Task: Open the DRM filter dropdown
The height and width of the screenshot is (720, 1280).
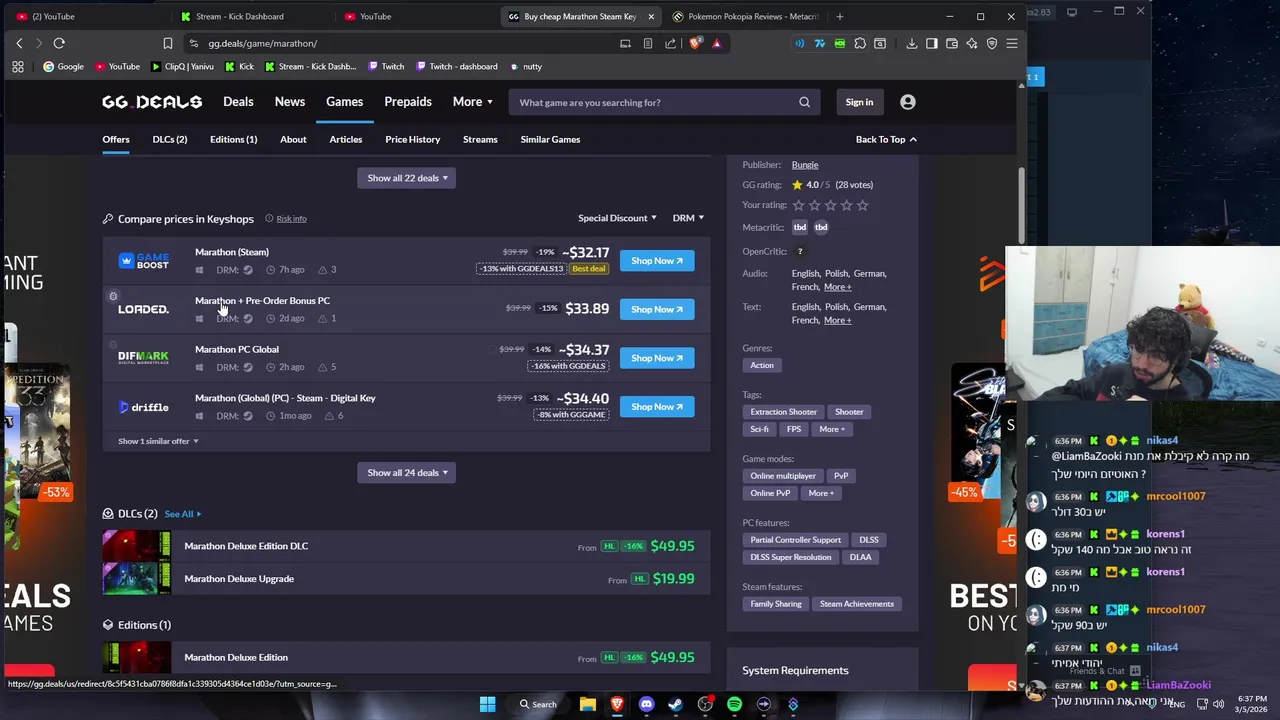Action: tap(688, 218)
